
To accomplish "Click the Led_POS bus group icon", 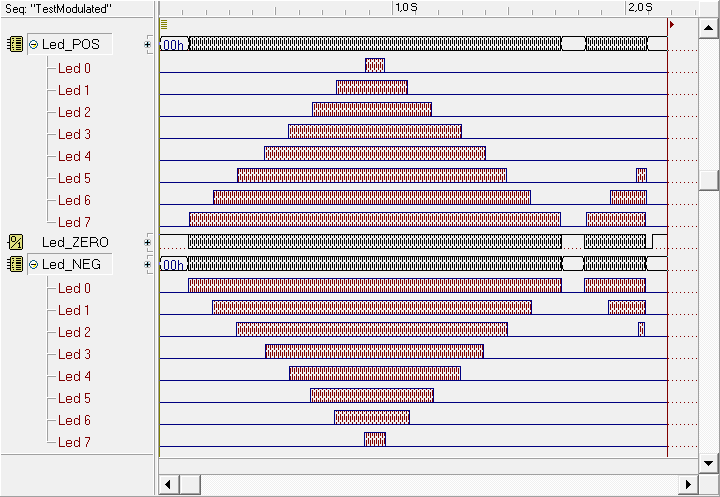I will click(x=15, y=45).
